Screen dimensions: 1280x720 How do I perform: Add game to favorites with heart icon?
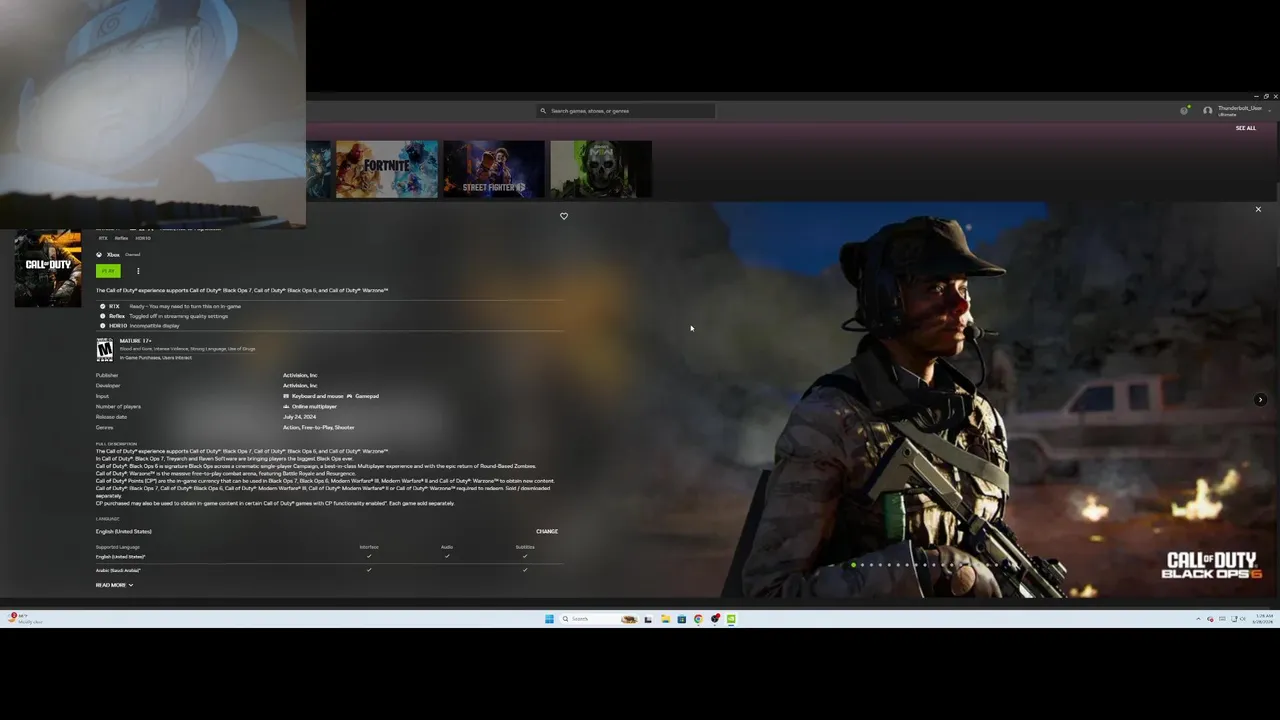564,216
